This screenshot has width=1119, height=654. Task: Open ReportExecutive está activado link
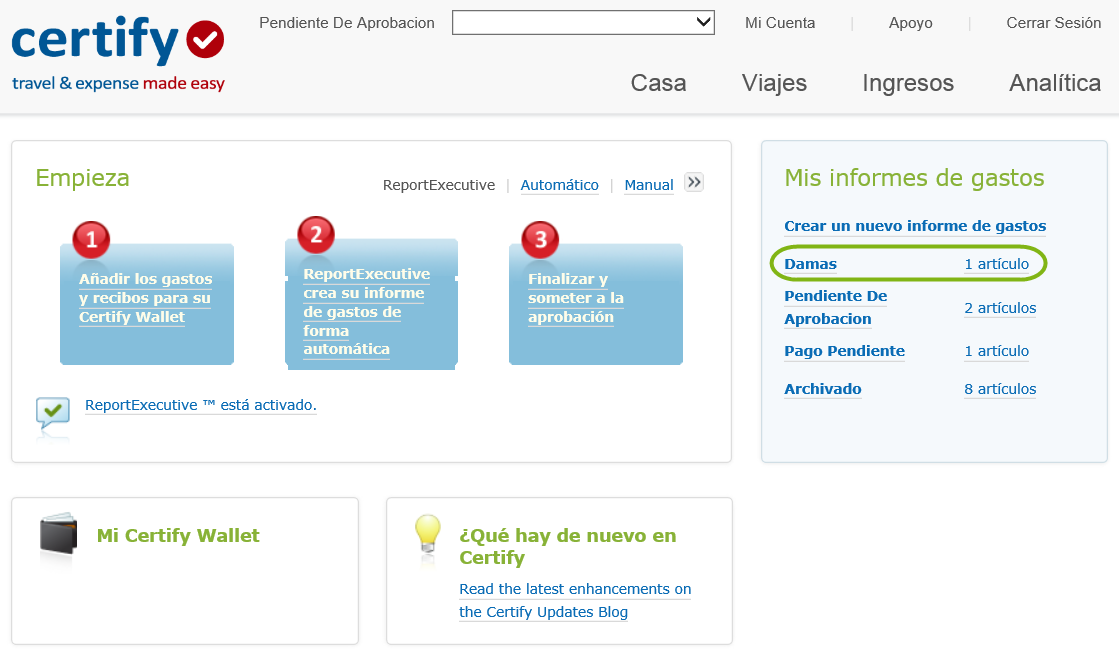[x=201, y=405]
